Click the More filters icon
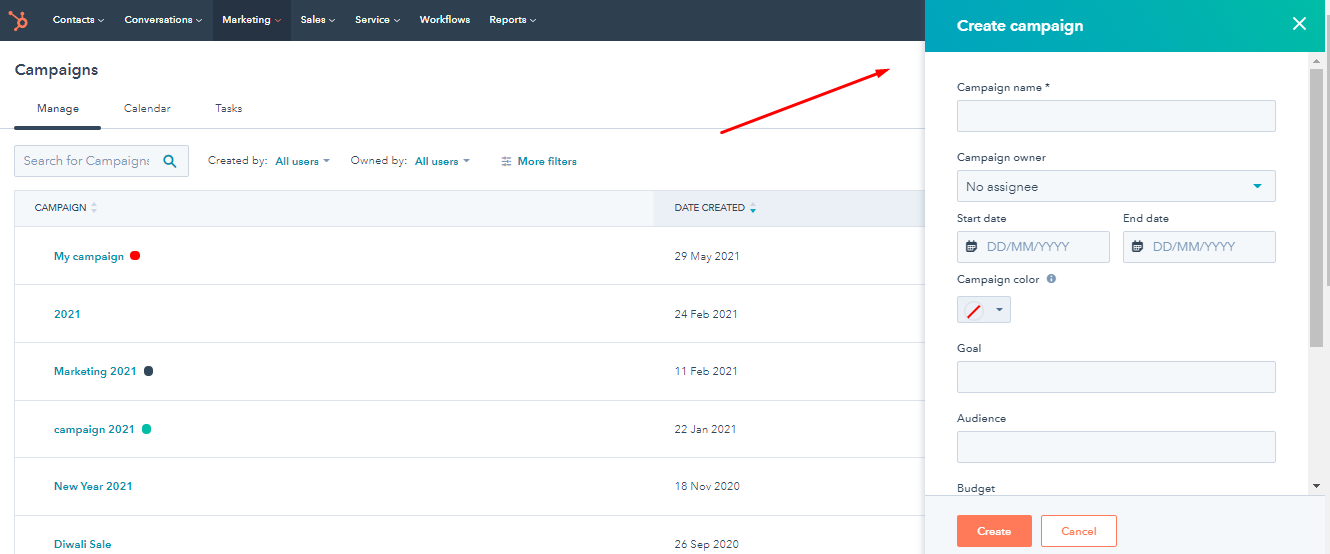This screenshot has height=554, width=1330. (506, 161)
